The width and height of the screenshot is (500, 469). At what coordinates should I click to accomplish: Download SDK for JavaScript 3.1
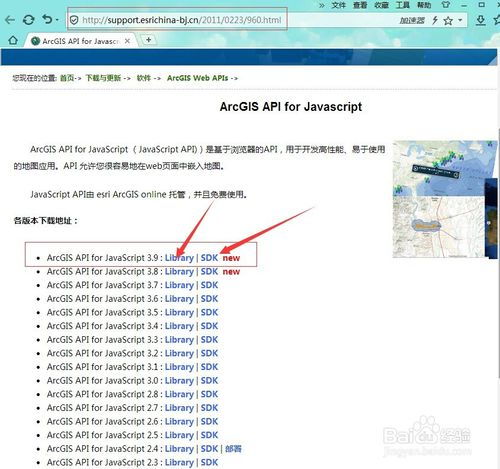[x=209, y=367]
